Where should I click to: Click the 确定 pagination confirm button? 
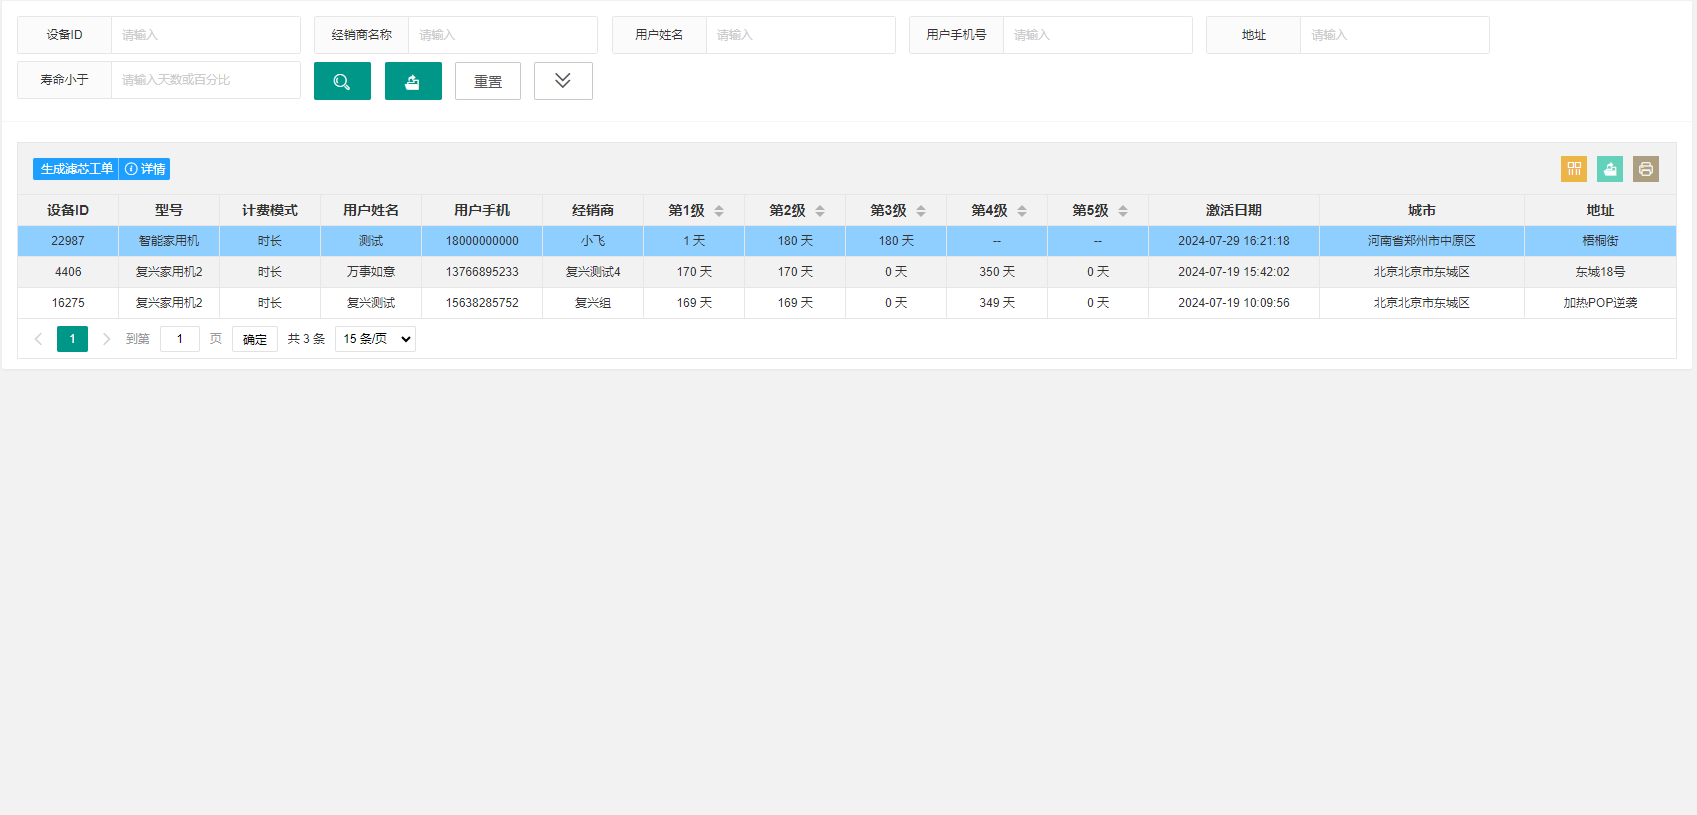(x=255, y=339)
